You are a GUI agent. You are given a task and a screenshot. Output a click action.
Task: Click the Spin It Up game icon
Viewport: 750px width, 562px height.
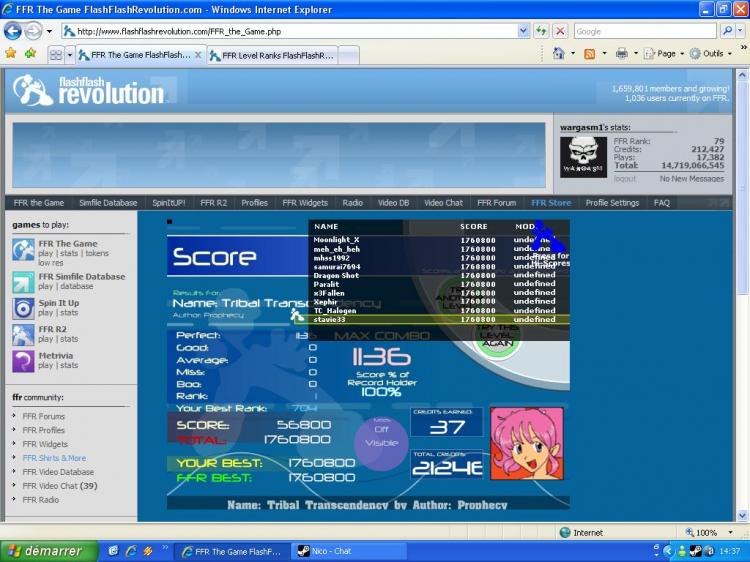coord(23,308)
